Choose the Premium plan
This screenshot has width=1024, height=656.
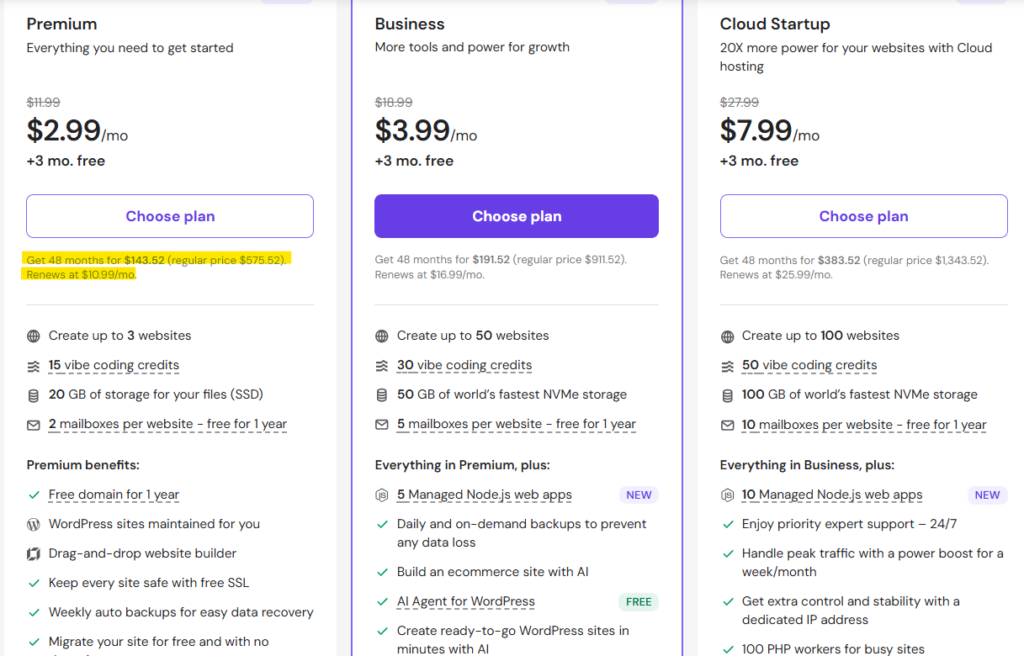(x=169, y=215)
